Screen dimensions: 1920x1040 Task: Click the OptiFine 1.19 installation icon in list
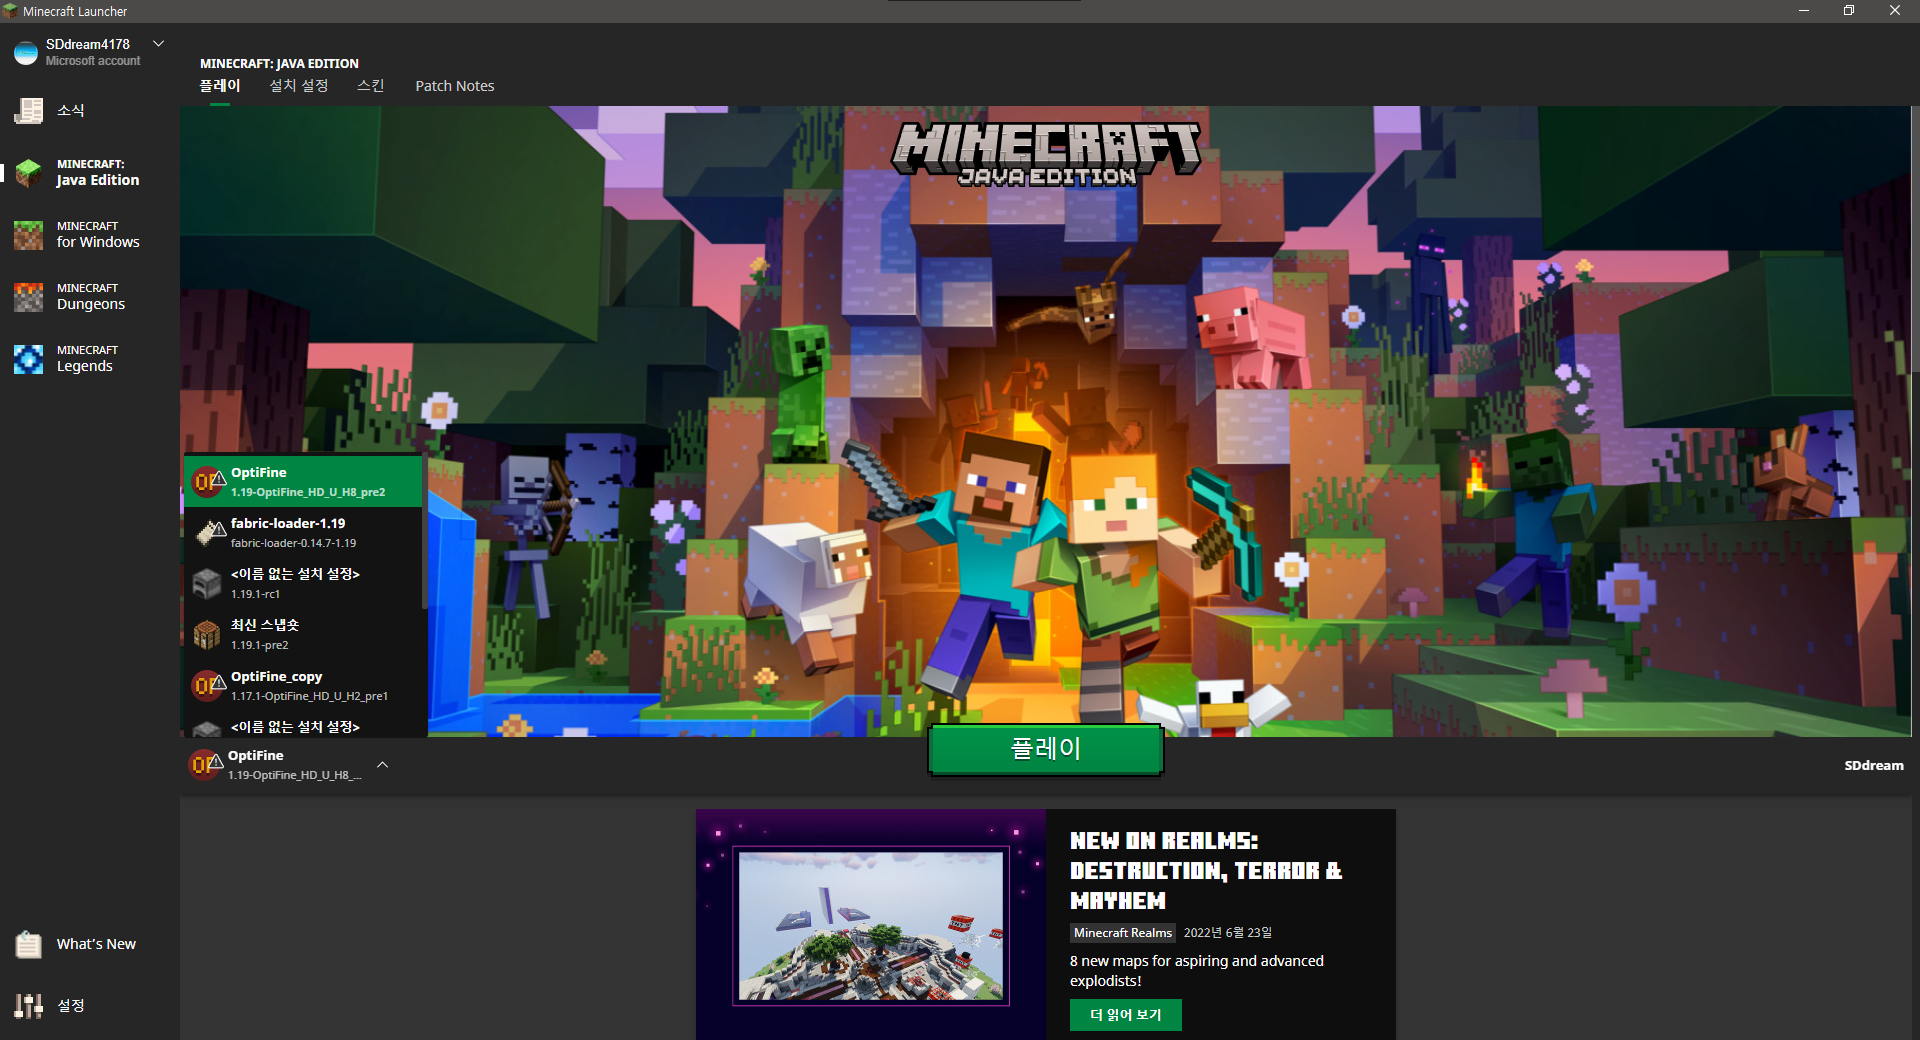tap(208, 482)
